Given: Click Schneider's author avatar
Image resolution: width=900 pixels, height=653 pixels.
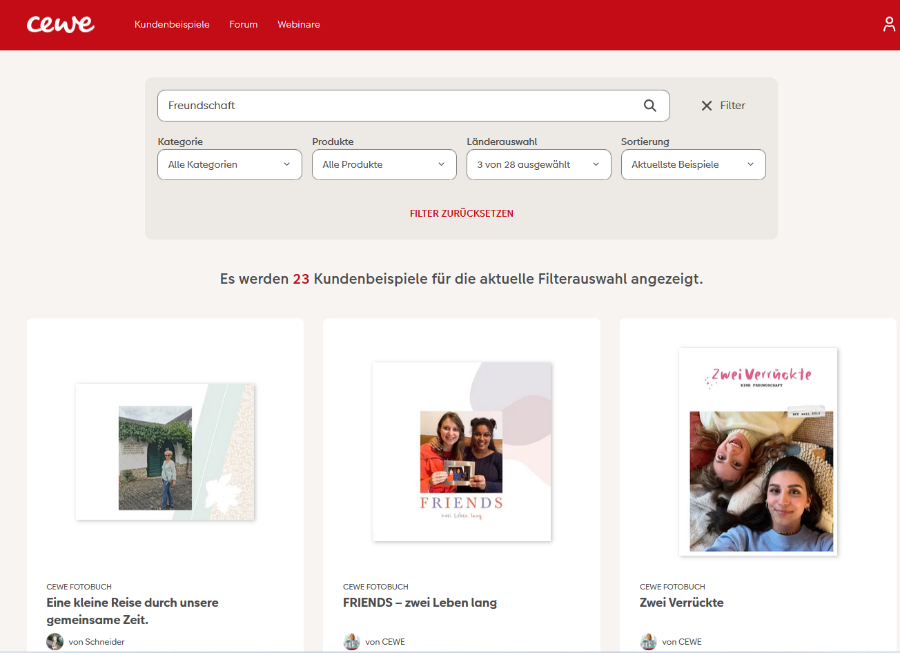Looking at the screenshot, I should [x=55, y=641].
